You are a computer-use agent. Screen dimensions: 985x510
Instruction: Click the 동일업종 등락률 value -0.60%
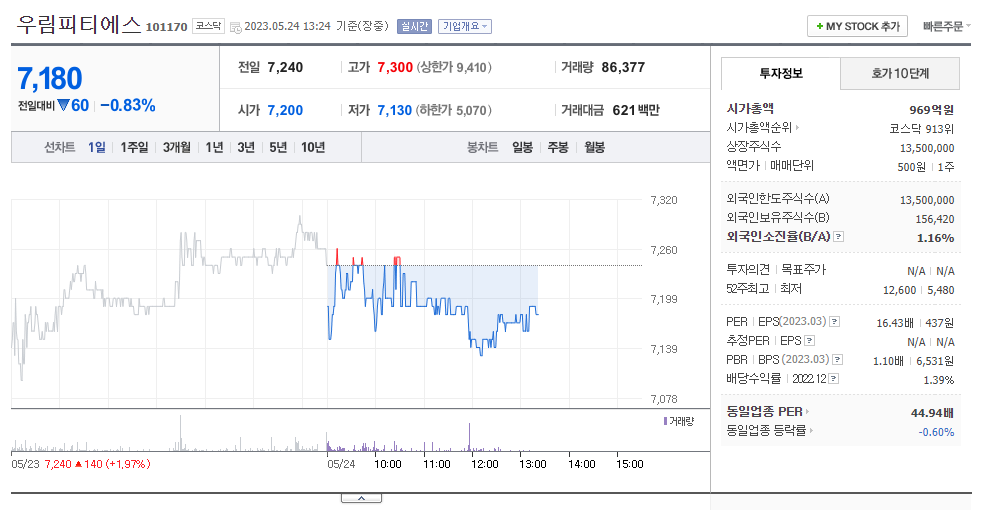pos(936,432)
